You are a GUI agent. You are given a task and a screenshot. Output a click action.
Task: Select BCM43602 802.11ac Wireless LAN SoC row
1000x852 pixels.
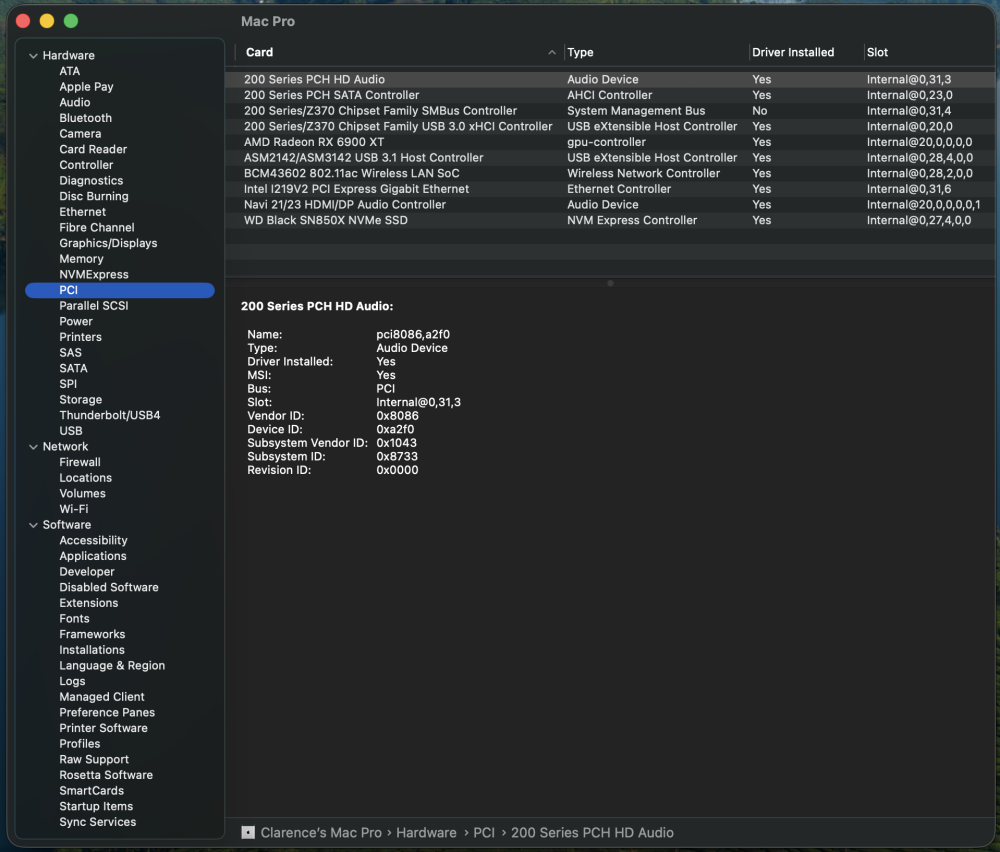click(610, 173)
